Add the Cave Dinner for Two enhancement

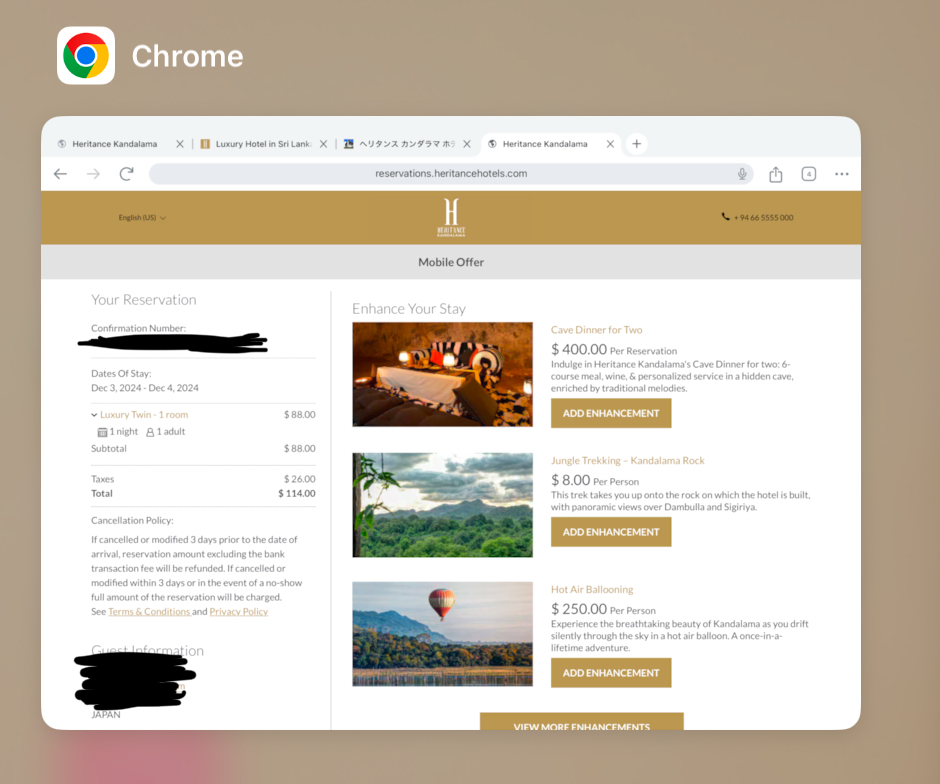coord(611,413)
